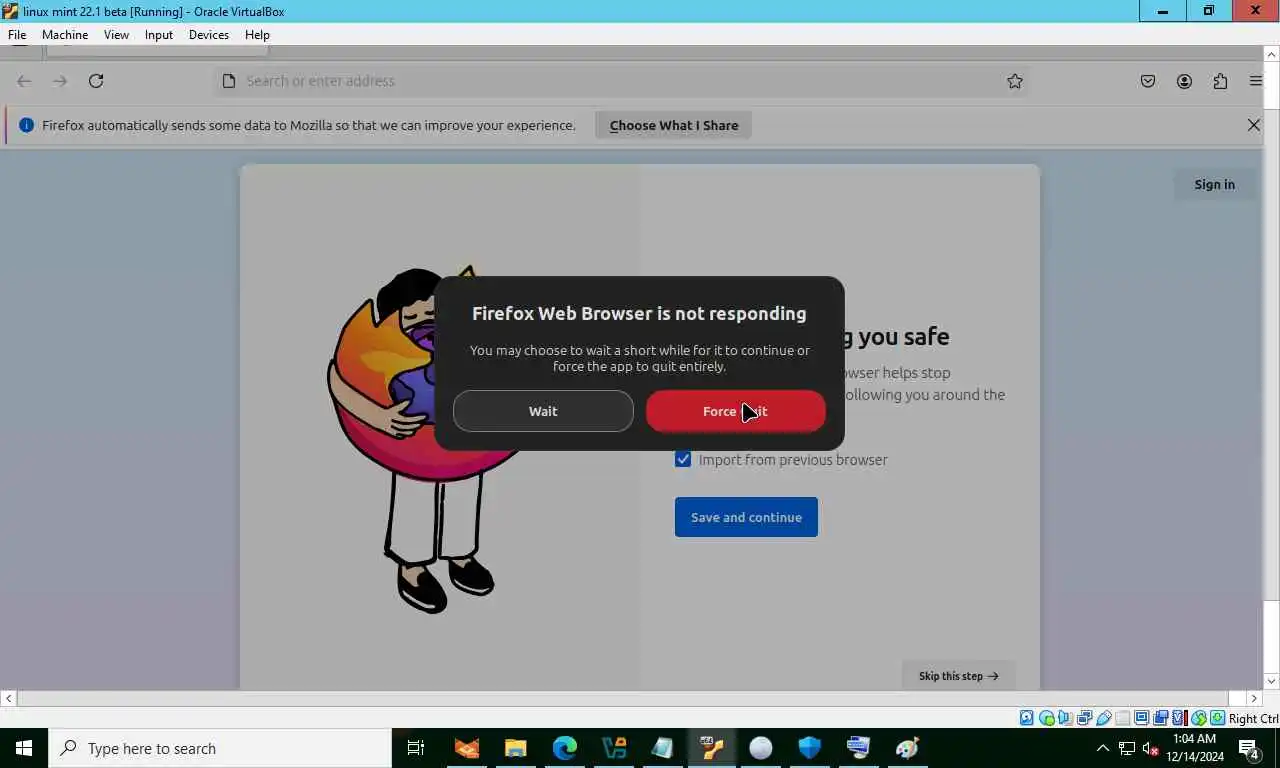Click VirtualBox USB status icon
Viewport: 1280px width, 768px height.
[x=1104, y=718]
